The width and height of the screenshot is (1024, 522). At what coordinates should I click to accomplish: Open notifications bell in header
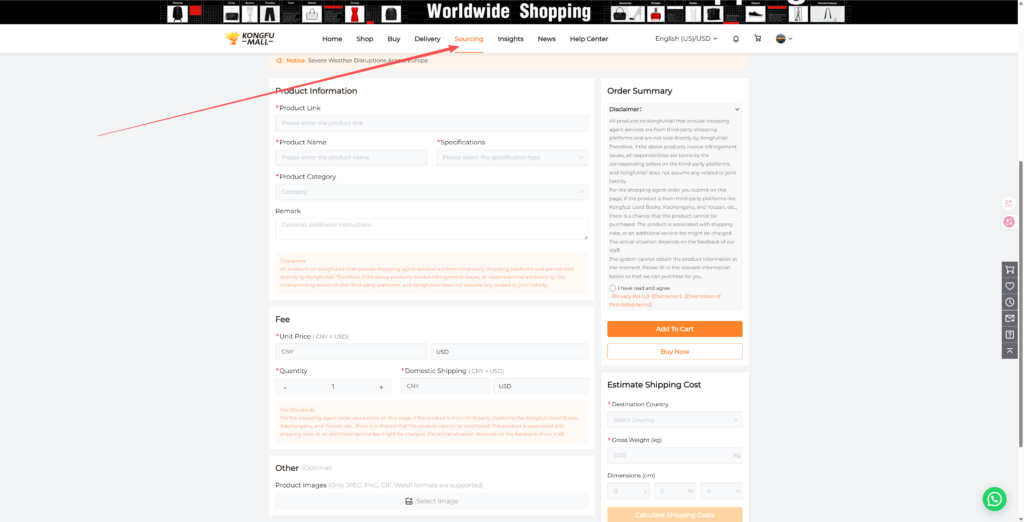[736, 39]
